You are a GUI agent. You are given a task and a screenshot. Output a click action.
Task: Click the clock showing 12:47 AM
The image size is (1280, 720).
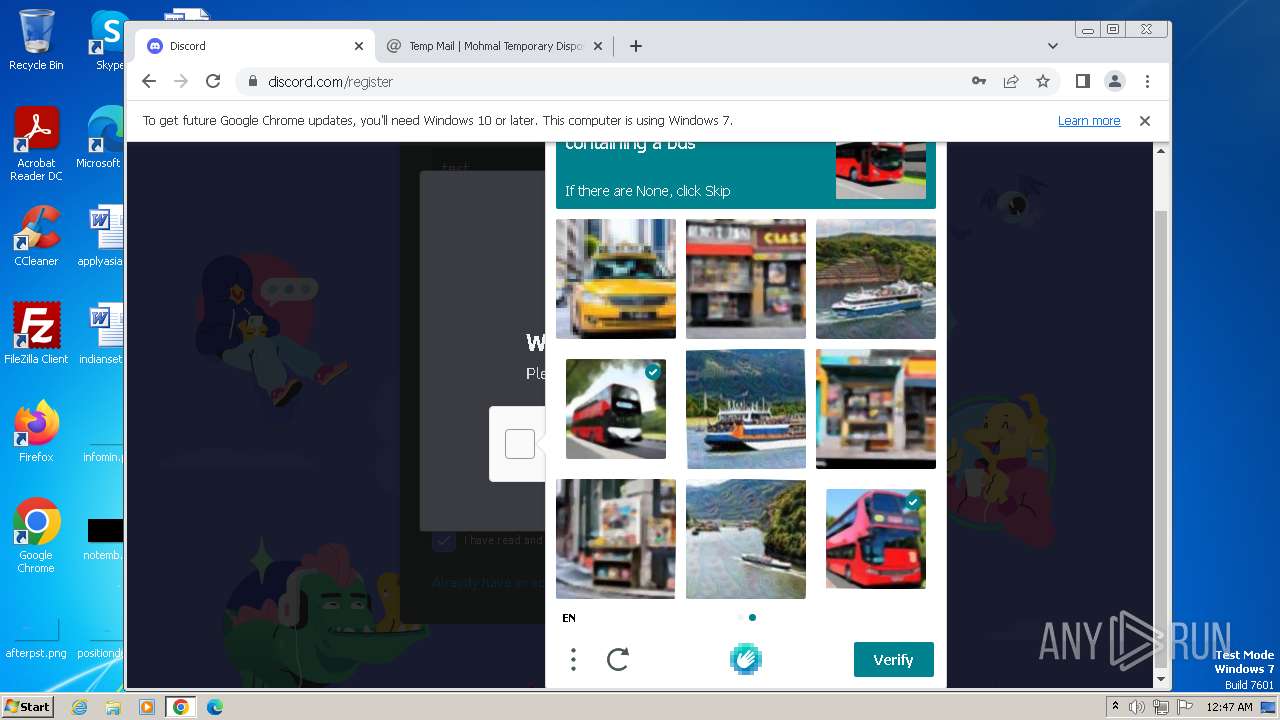[x=1230, y=707]
